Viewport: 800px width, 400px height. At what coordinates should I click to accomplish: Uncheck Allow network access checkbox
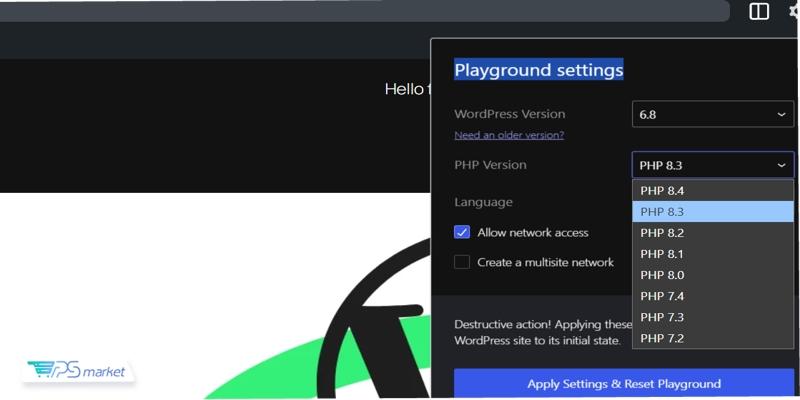click(x=462, y=233)
